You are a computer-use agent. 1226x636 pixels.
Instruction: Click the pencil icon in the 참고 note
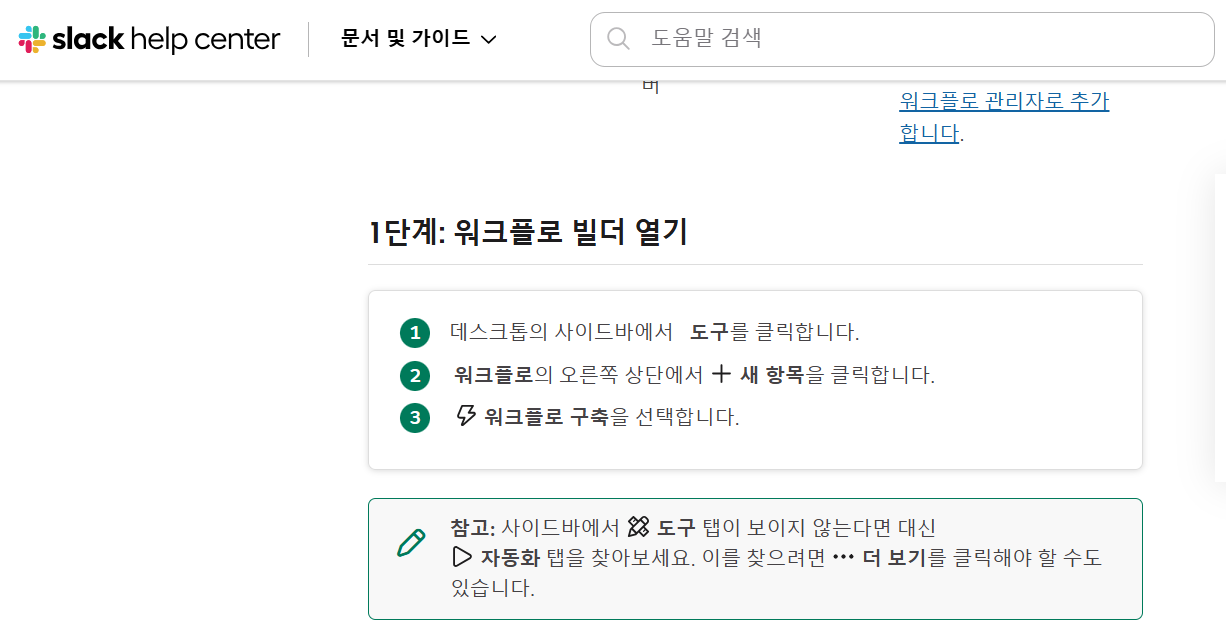coord(411,543)
